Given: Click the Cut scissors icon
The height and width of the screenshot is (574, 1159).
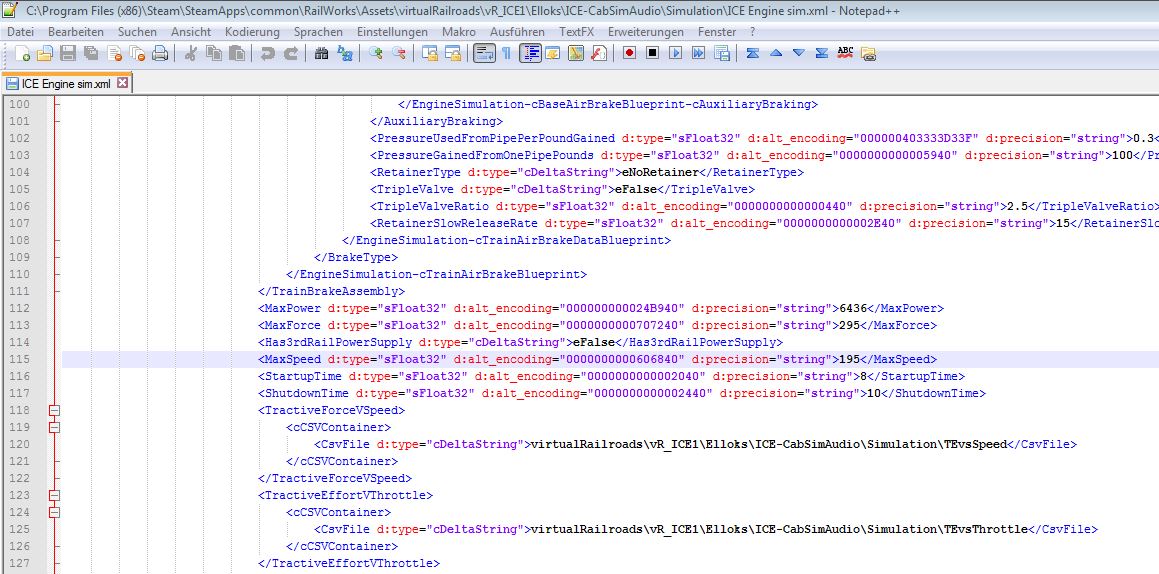Looking at the screenshot, I should coord(190,53).
